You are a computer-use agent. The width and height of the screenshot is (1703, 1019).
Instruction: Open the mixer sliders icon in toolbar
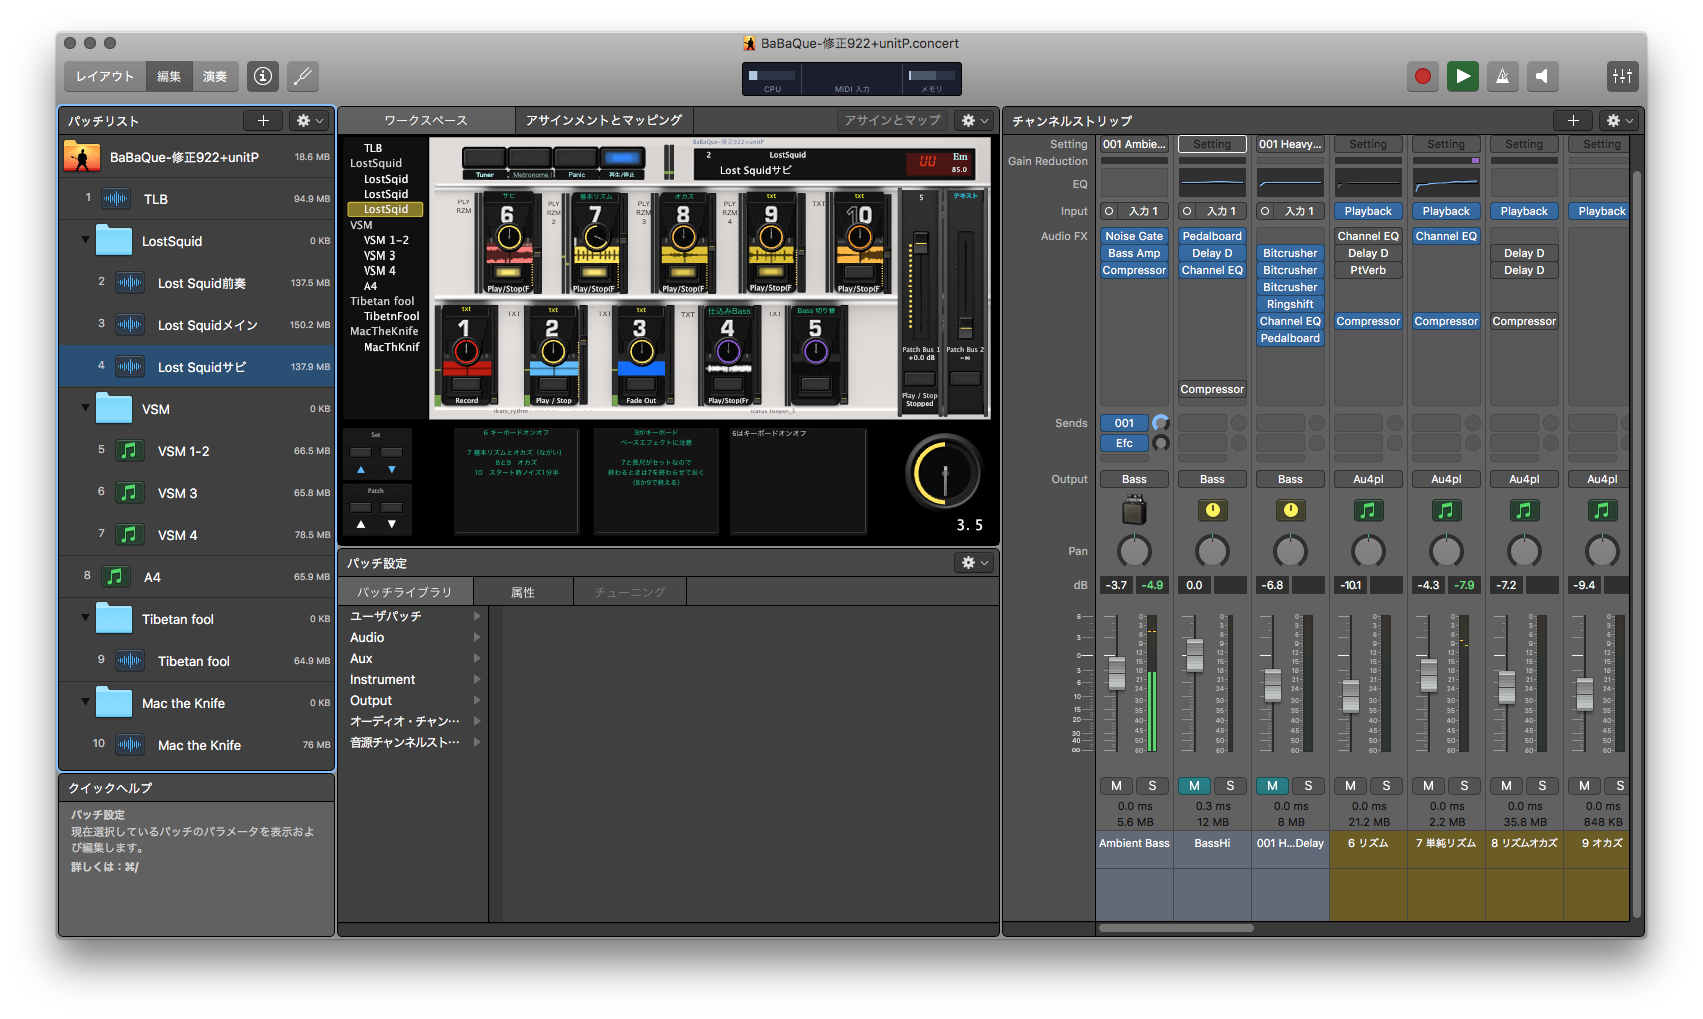coord(1622,76)
